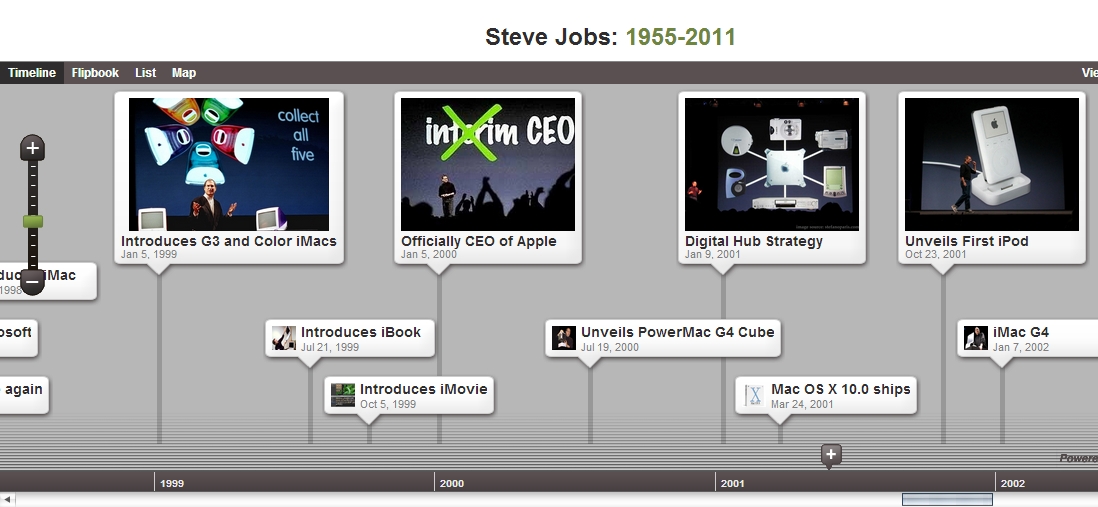This screenshot has height=507, width=1098.
Task: Click the zoom in plus button
Action: click(x=32, y=148)
